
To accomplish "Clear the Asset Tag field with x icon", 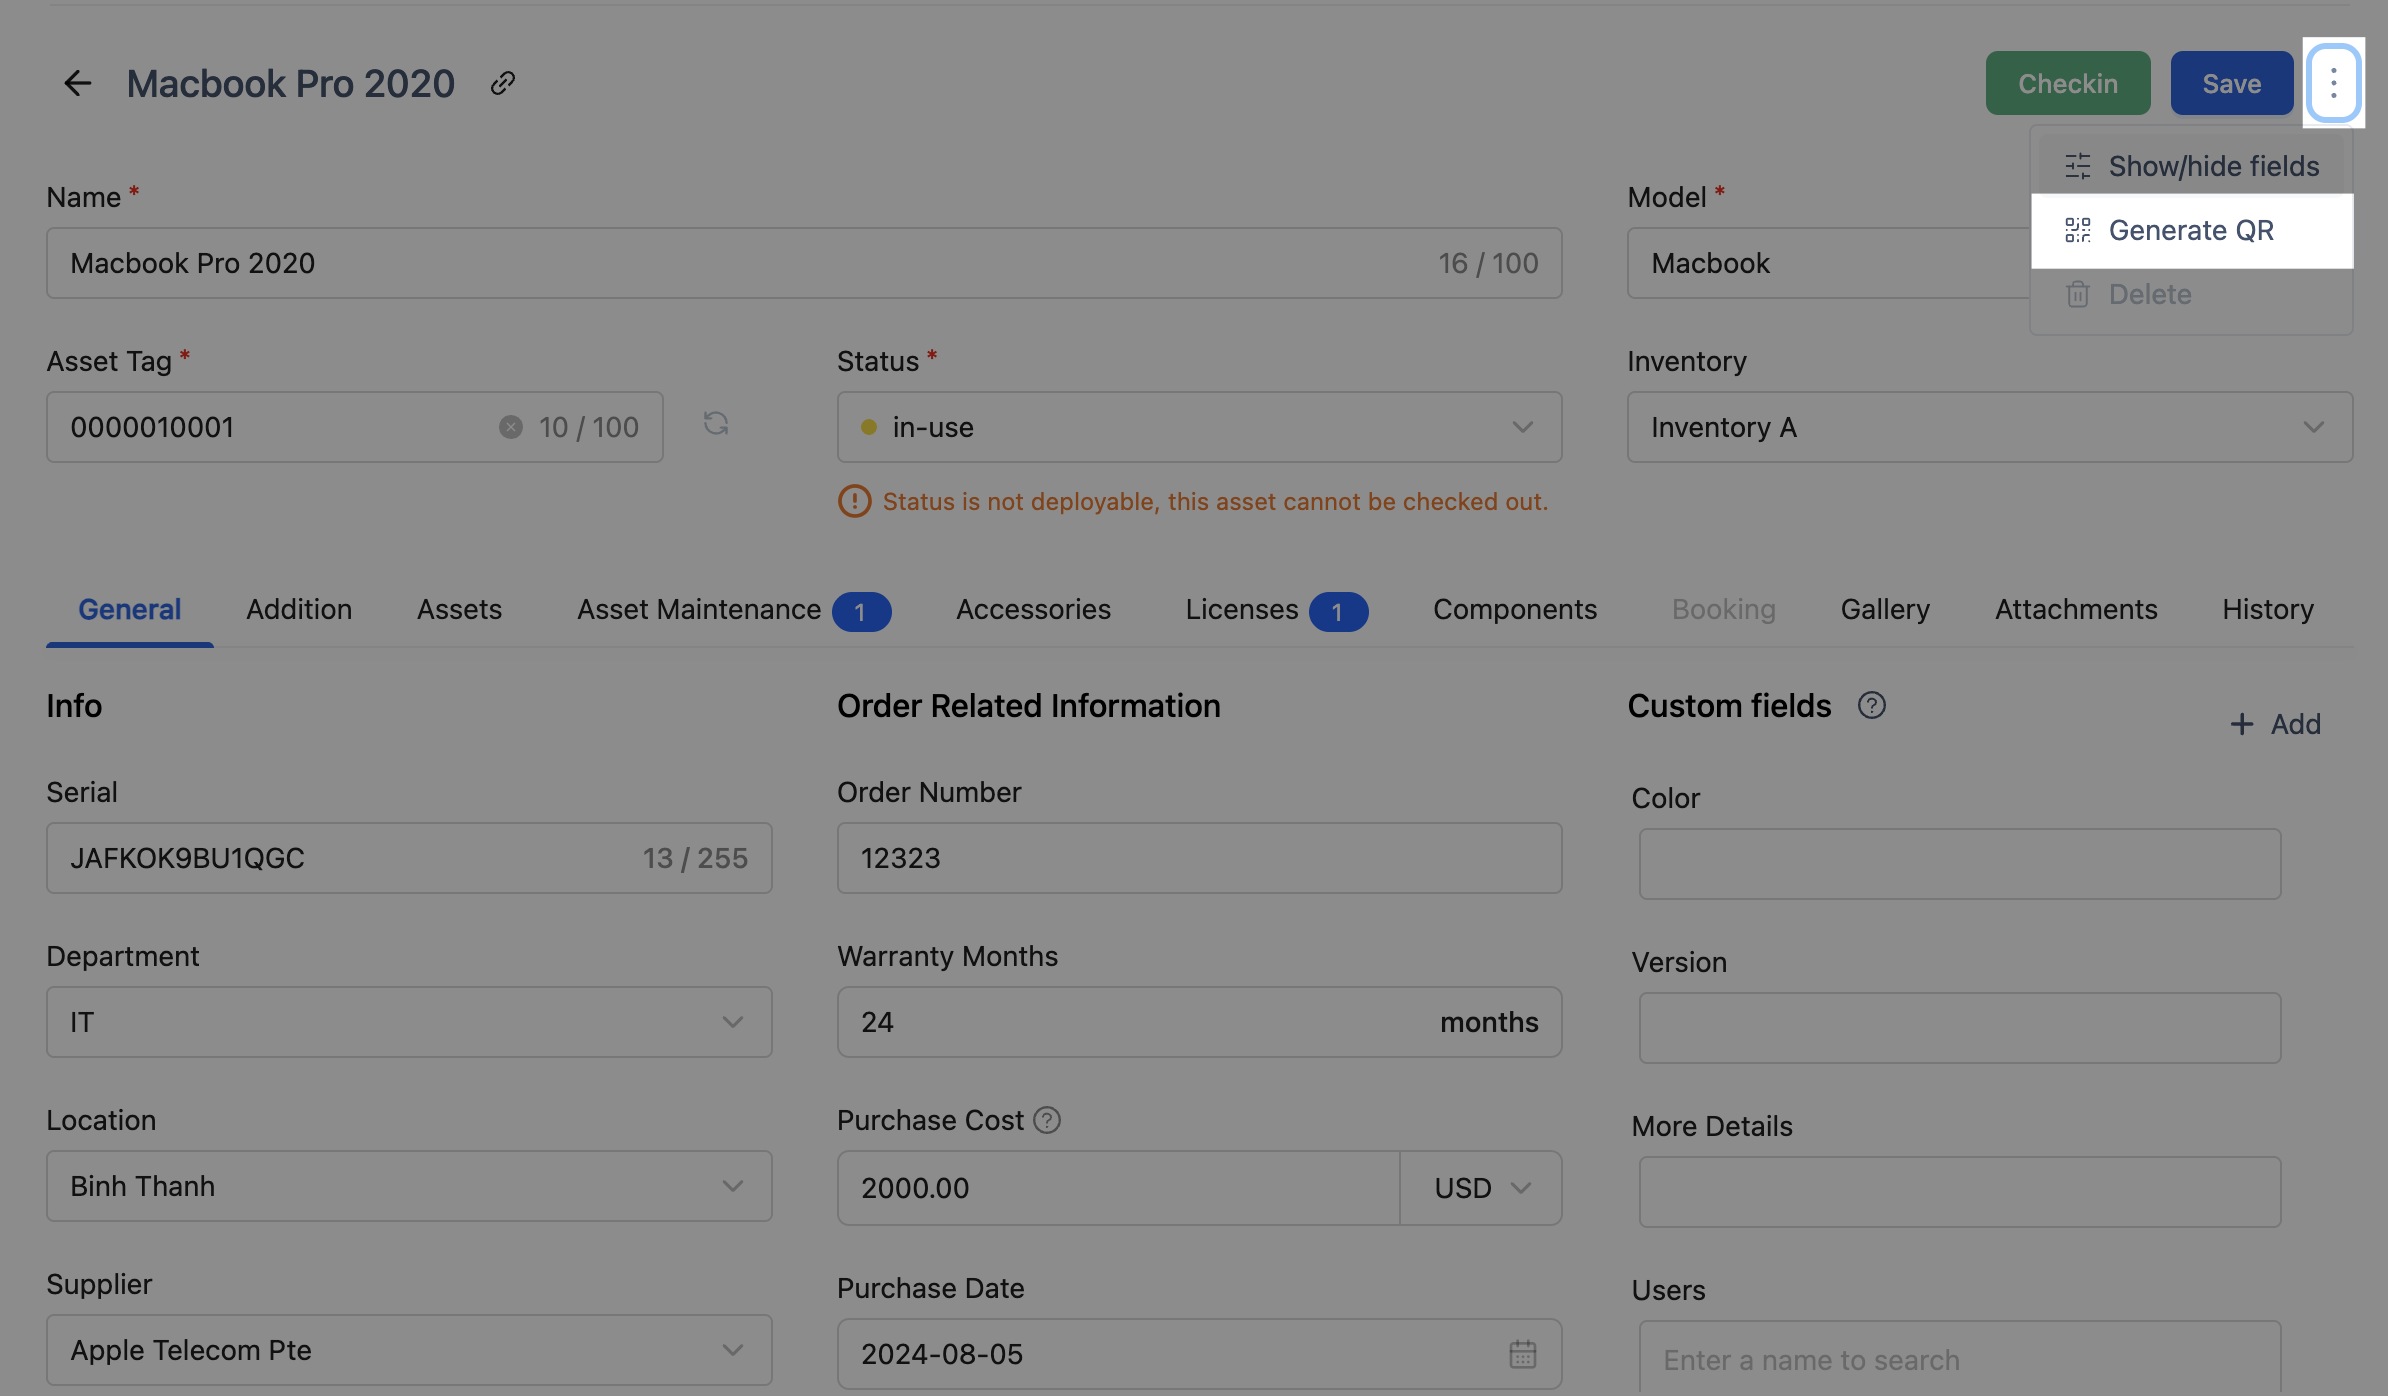I will (511, 427).
